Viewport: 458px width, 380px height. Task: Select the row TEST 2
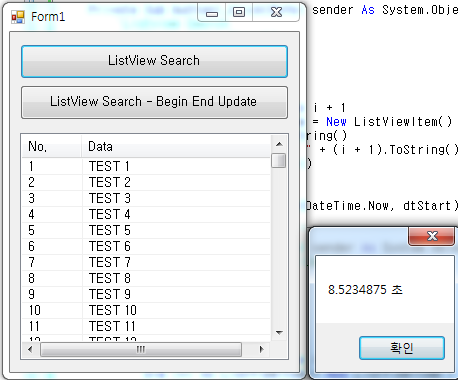pos(146,182)
